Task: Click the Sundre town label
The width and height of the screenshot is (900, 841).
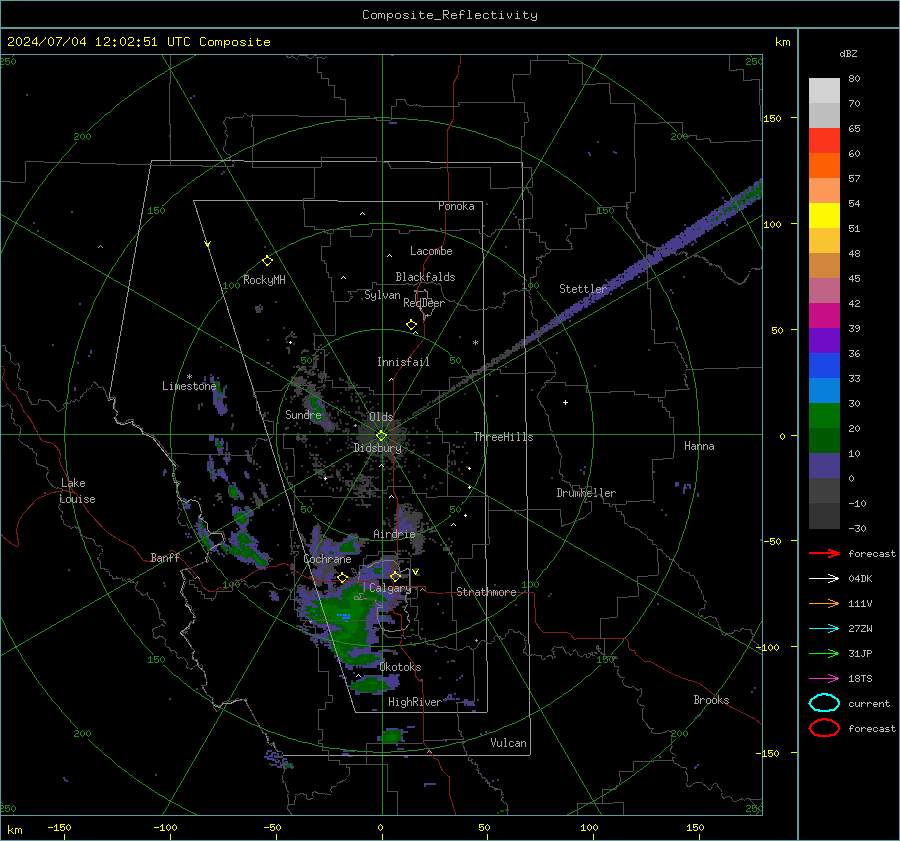Action: tap(303, 414)
